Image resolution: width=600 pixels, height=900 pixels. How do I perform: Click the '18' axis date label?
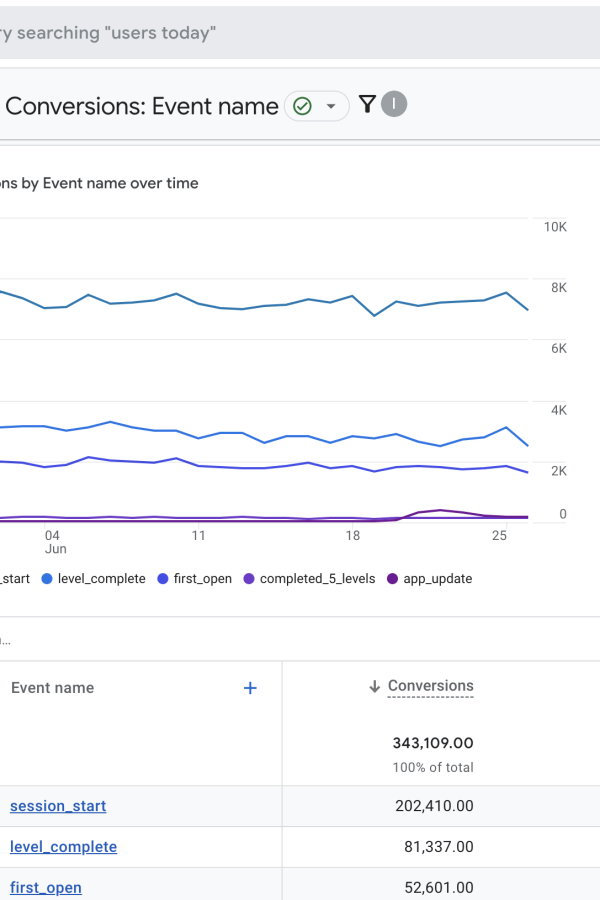353,536
